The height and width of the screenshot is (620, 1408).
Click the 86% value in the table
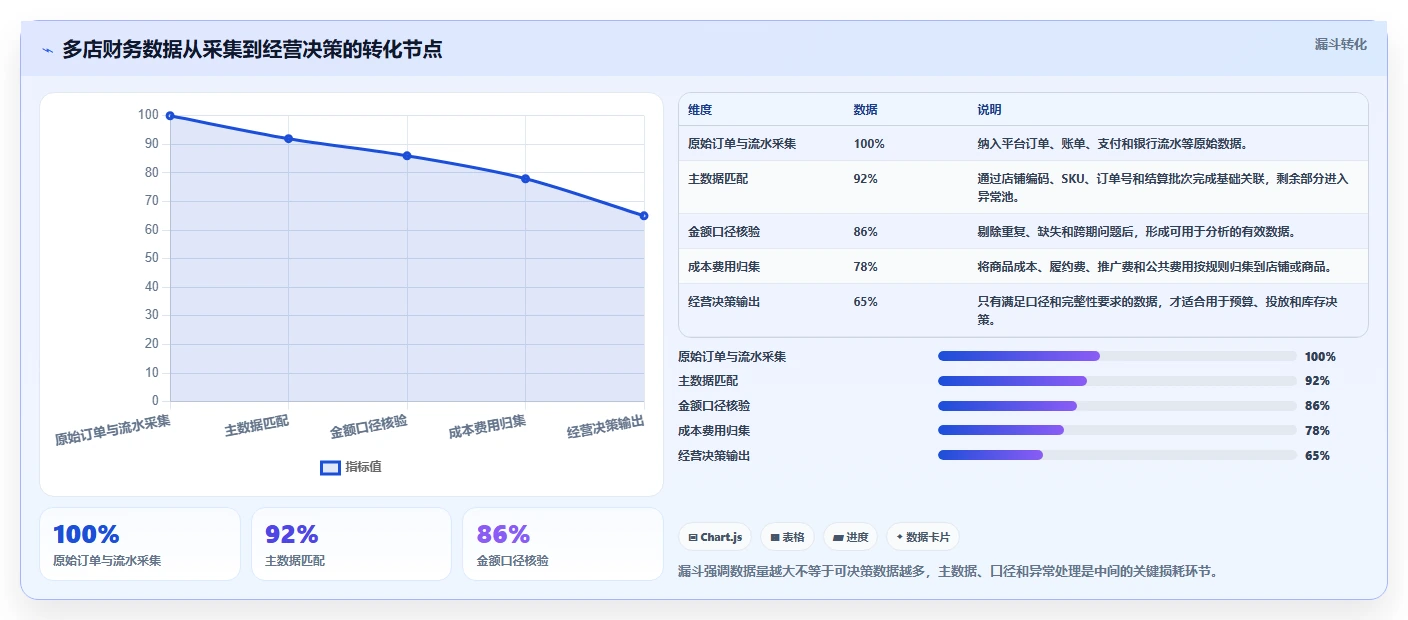[865, 232]
